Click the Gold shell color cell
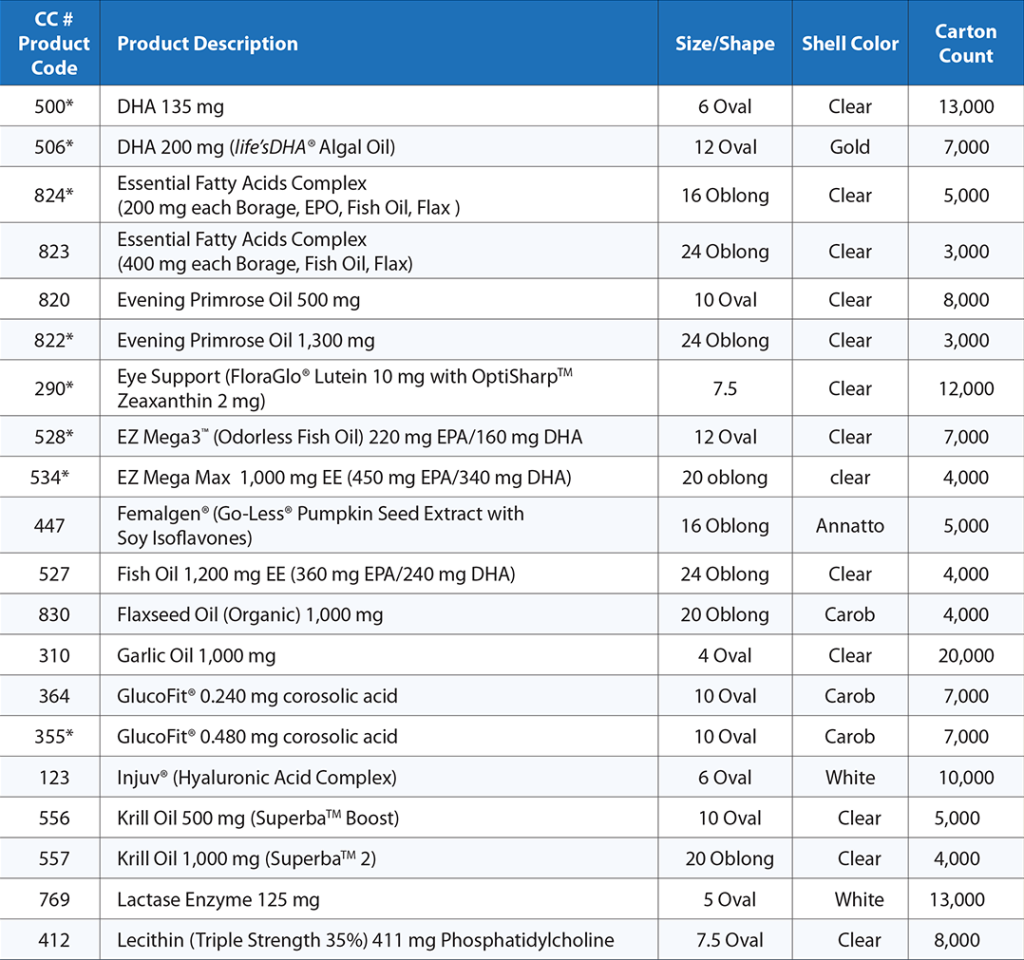This screenshot has width=1024, height=960. click(x=850, y=147)
